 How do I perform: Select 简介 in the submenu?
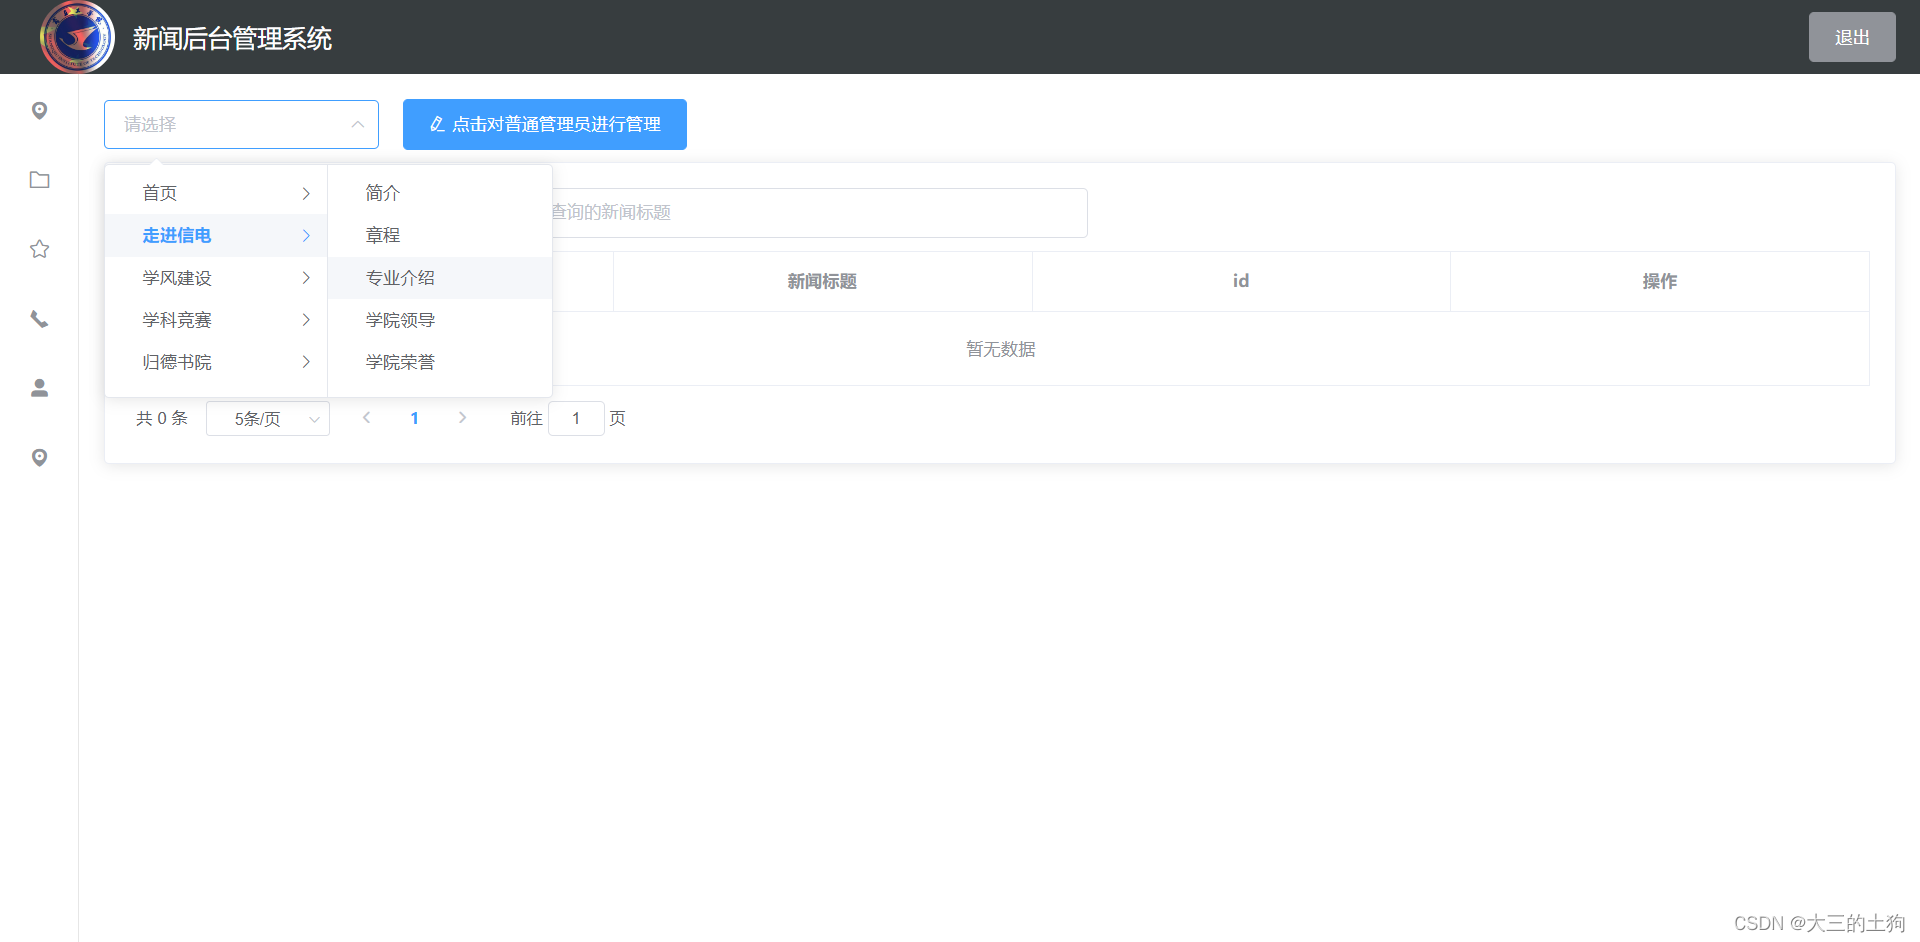tap(440, 193)
